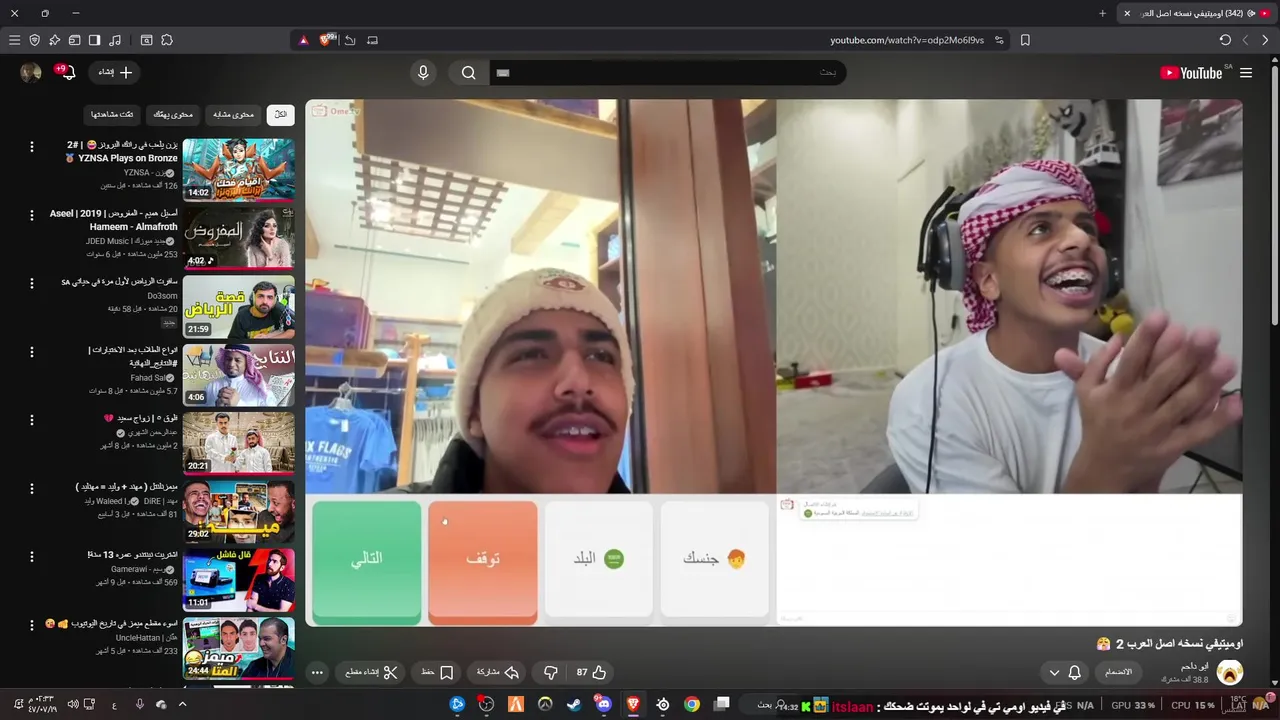This screenshot has width=1280, height=720.
Task: Open options for Aseel Hameem Almafroth video
Action: click(x=31, y=215)
